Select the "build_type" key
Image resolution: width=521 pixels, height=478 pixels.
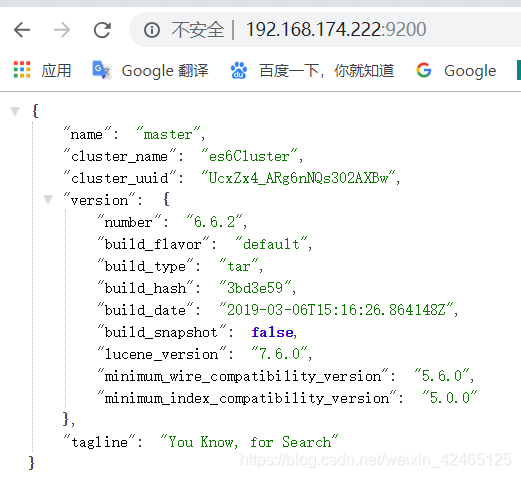[146, 266]
